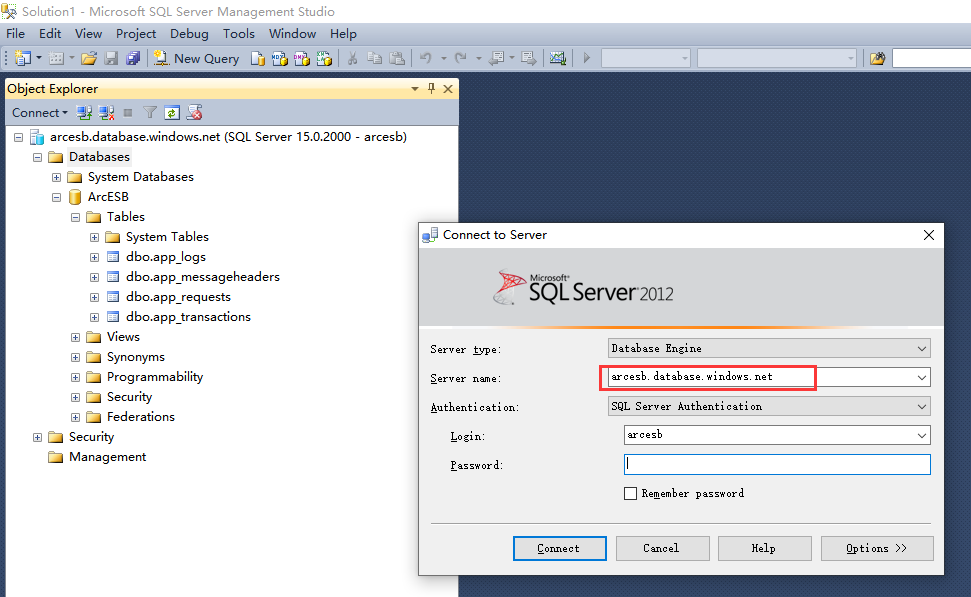The height and width of the screenshot is (597, 971).
Task: Click the Connect button in dialog
Action: pos(560,549)
